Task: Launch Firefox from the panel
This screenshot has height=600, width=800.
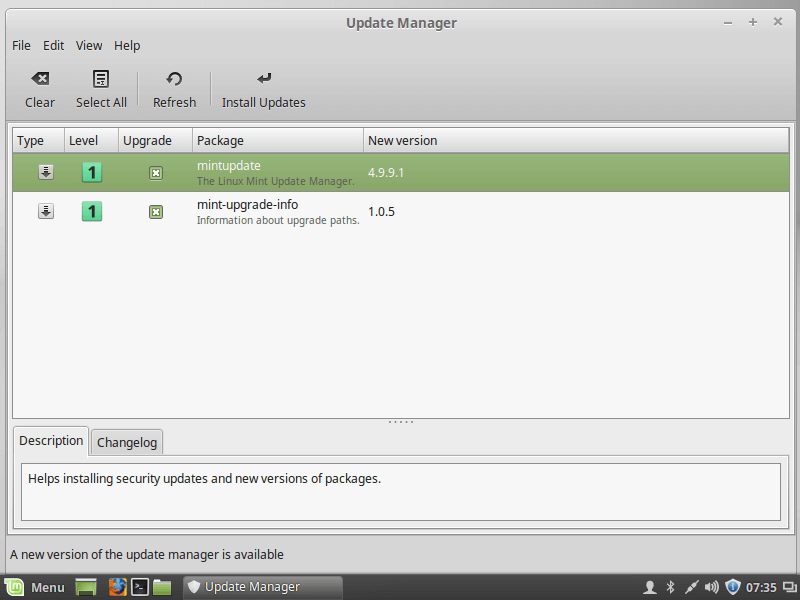Action: pos(117,587)
